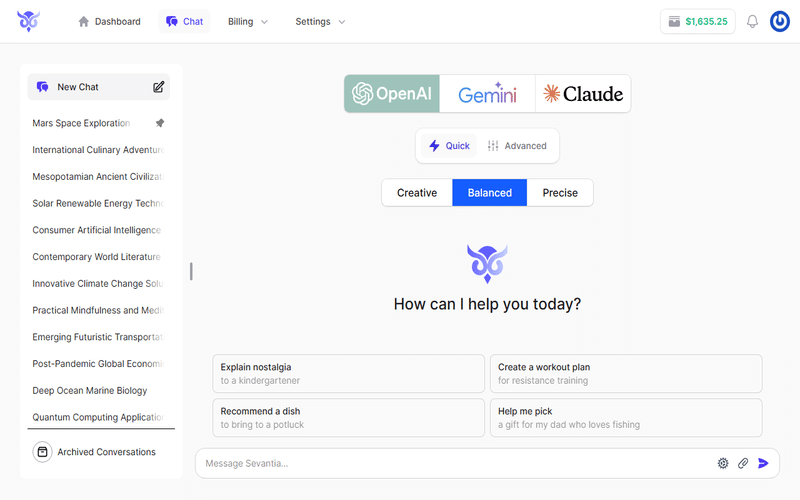Choose the Claude model tab
The height and width of the screenshot is (500, 800).
coord(583,94)
